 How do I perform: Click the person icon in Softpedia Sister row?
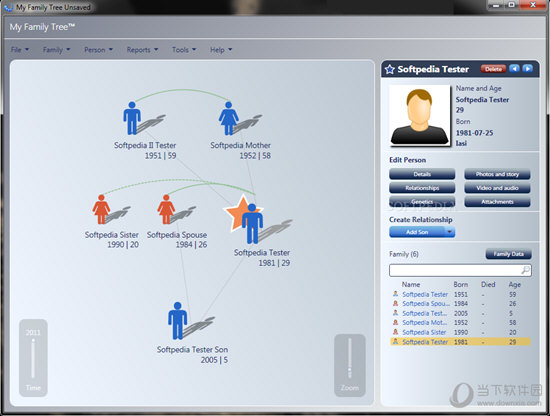[x=395, y=332]
